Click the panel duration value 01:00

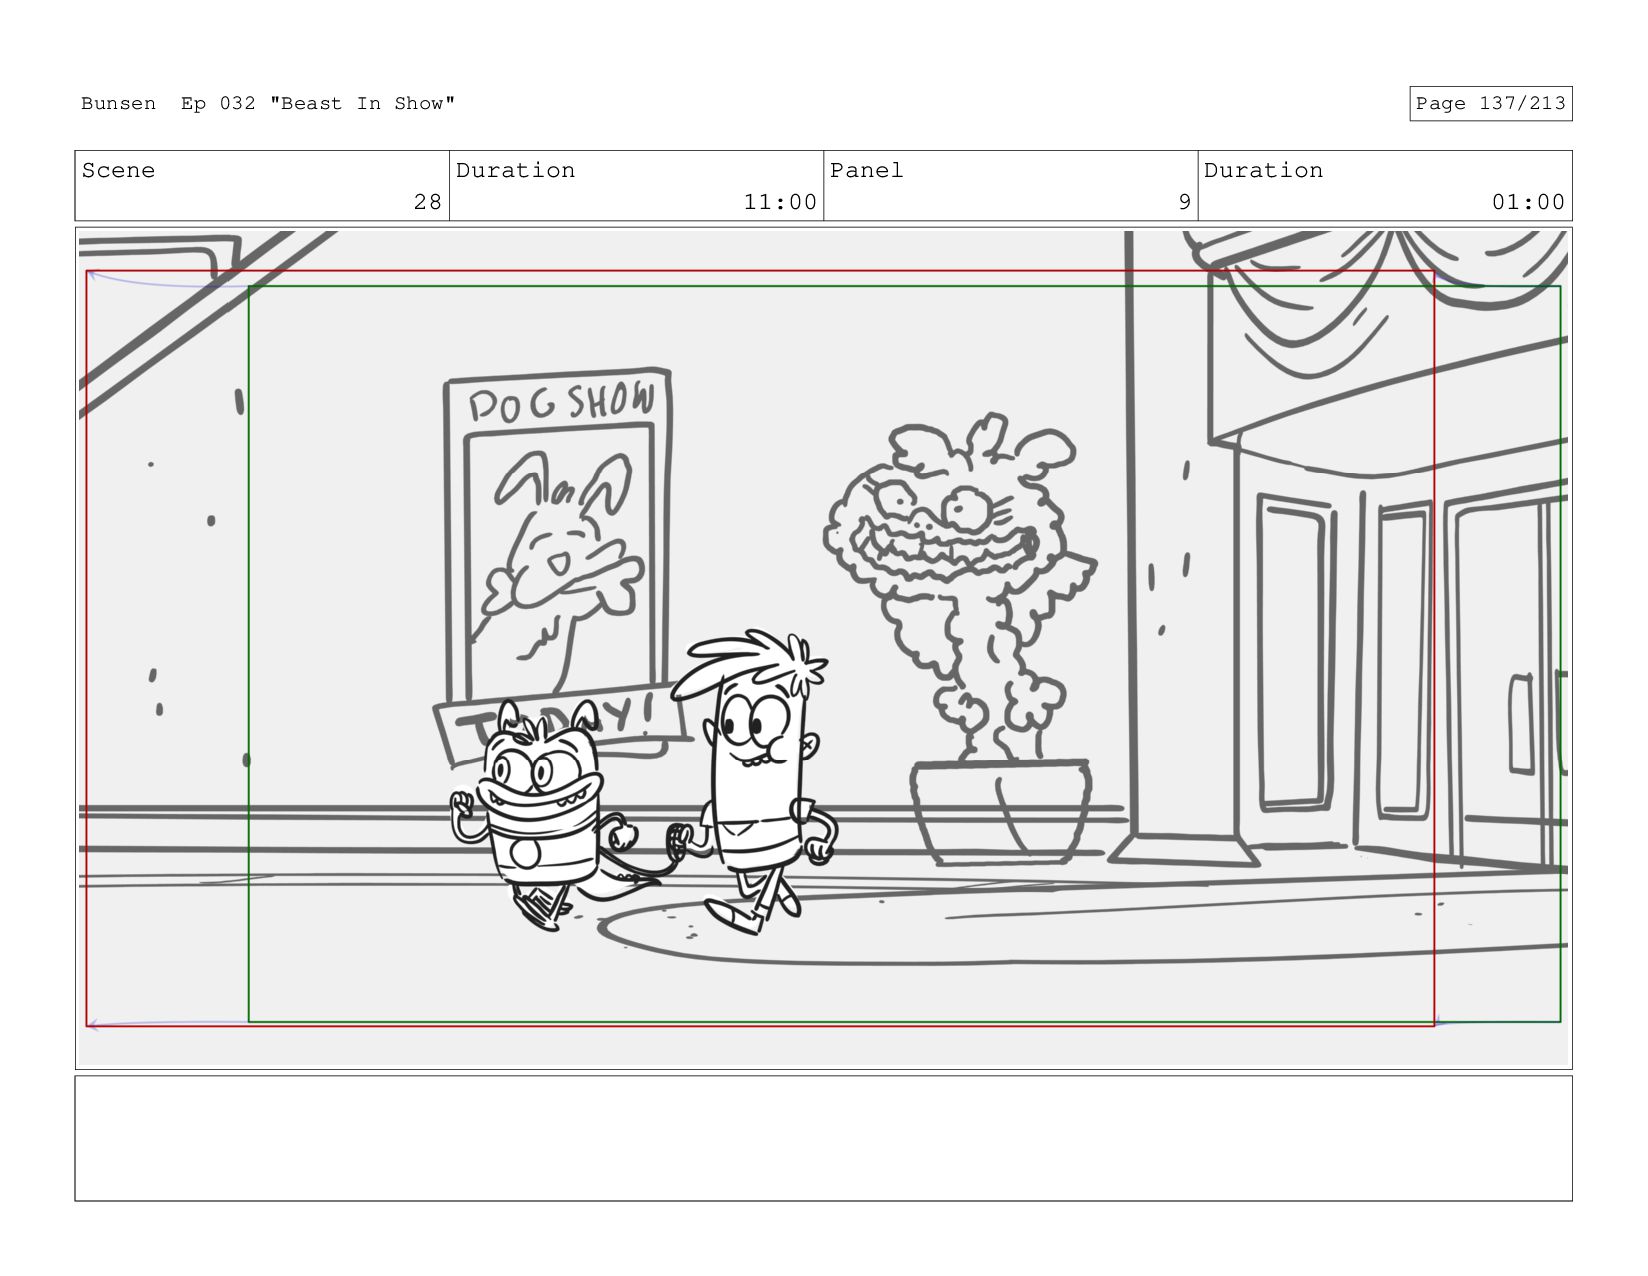1528,202
